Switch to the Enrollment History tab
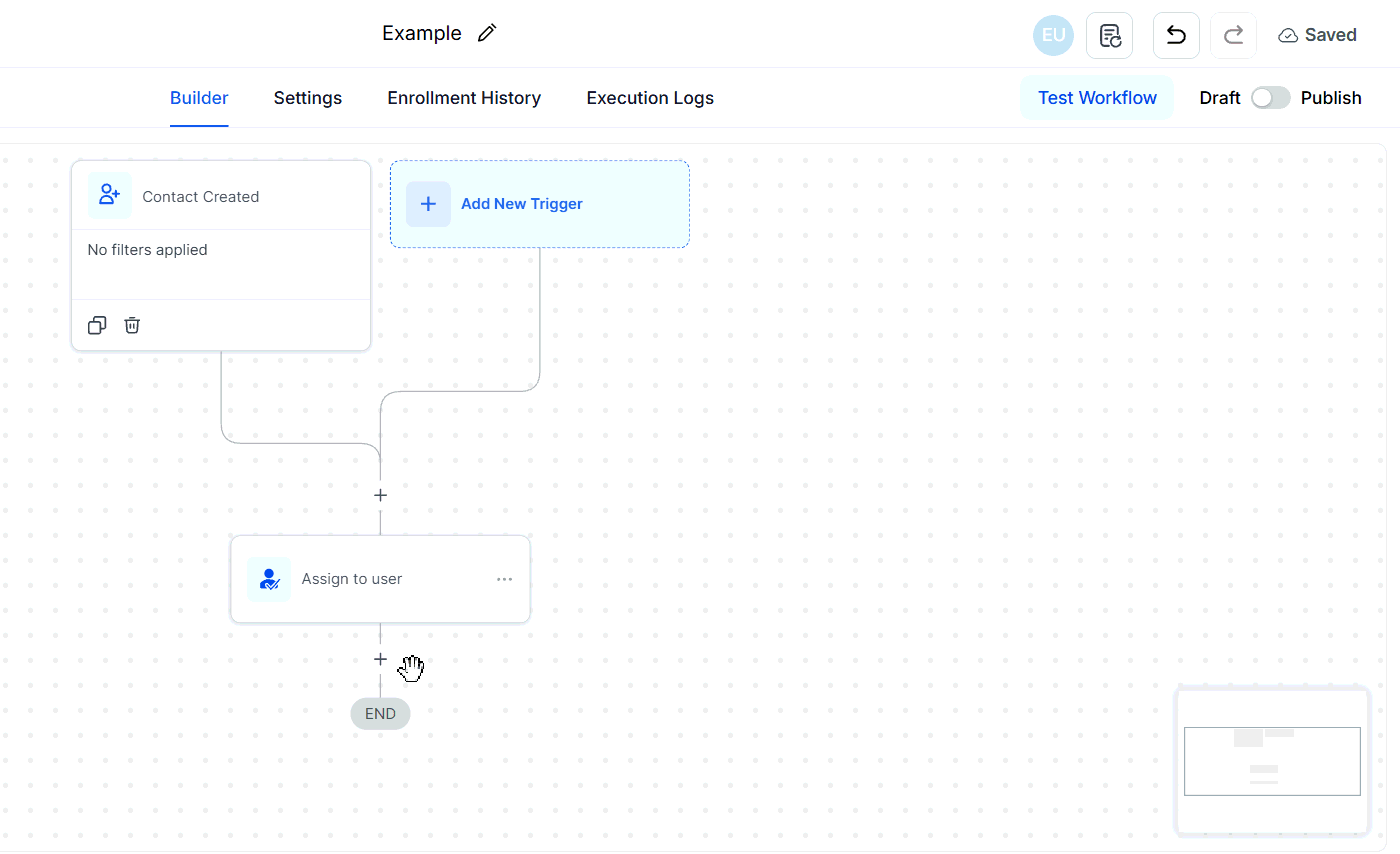 click(464, 97)
